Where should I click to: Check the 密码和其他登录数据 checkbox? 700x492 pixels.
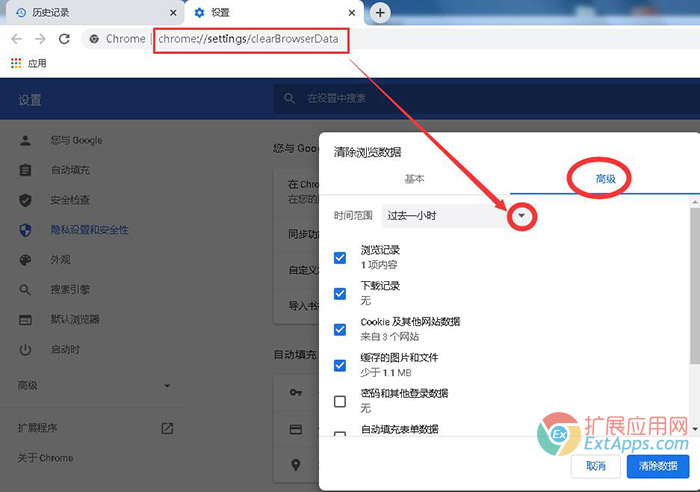(340, 401)
